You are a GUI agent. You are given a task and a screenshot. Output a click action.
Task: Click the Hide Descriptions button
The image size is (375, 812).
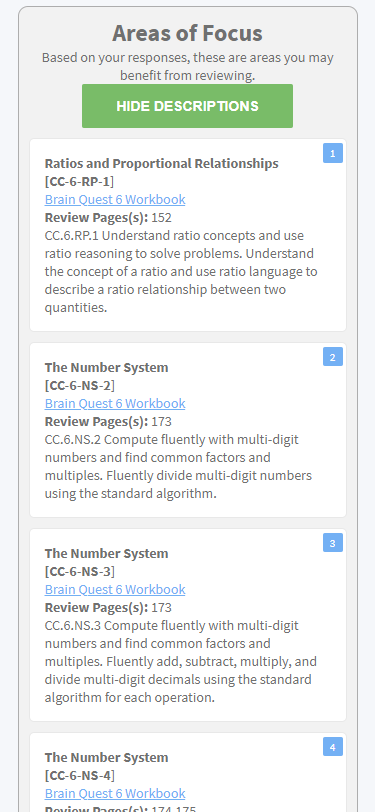pos(187,106)
